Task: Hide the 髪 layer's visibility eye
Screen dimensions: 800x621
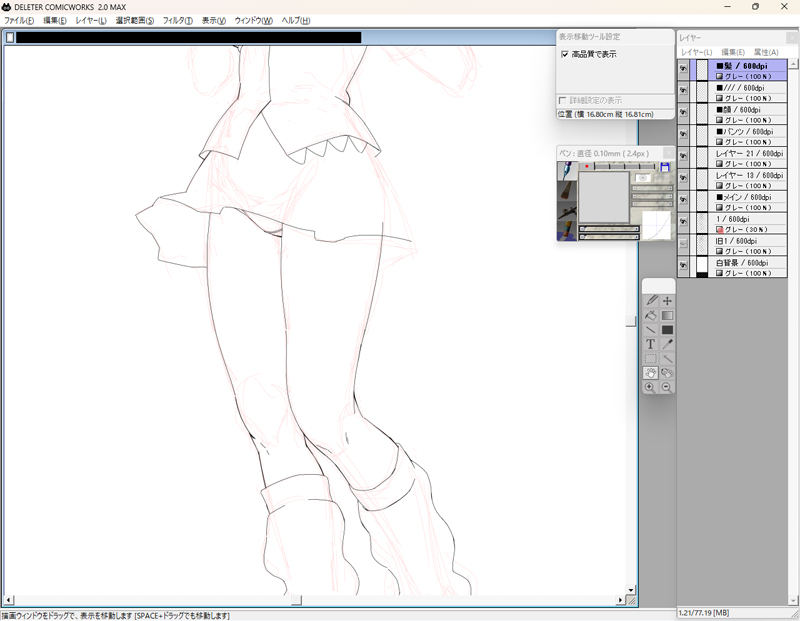Action: 683,67
